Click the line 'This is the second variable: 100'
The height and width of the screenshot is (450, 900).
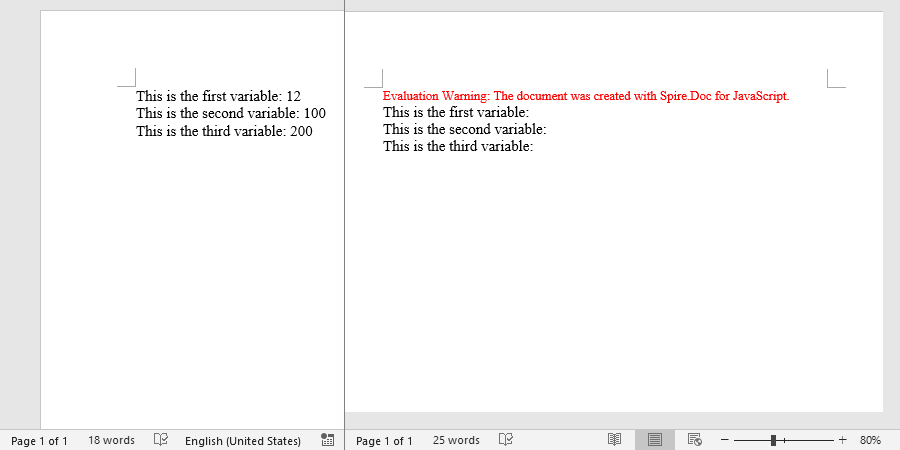(231, 113)
